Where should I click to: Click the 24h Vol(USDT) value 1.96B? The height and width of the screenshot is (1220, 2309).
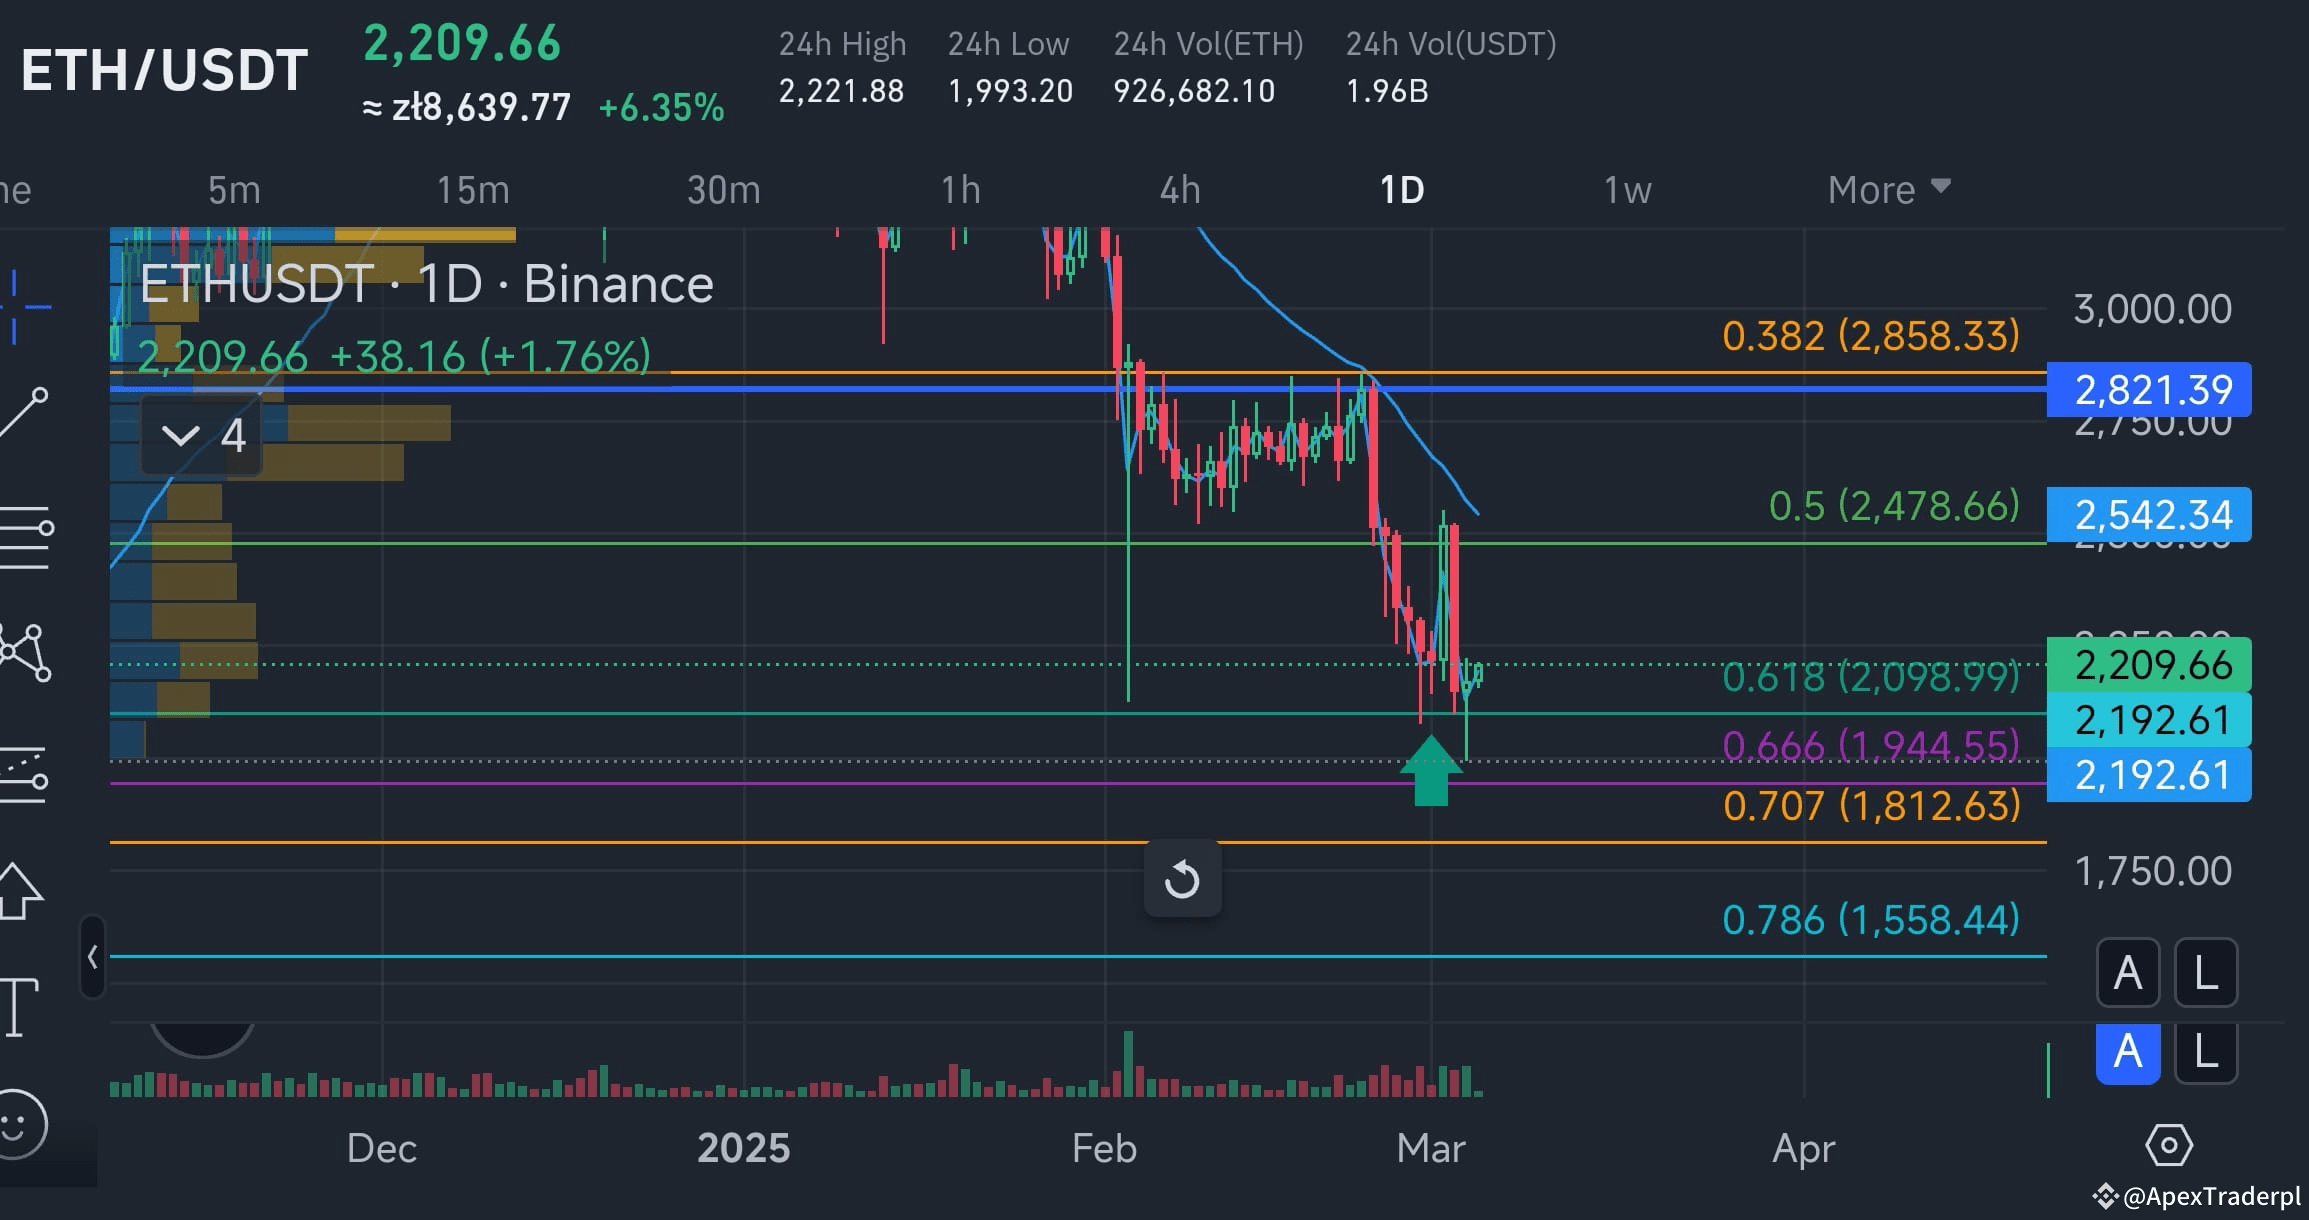tap(1387, 91)
